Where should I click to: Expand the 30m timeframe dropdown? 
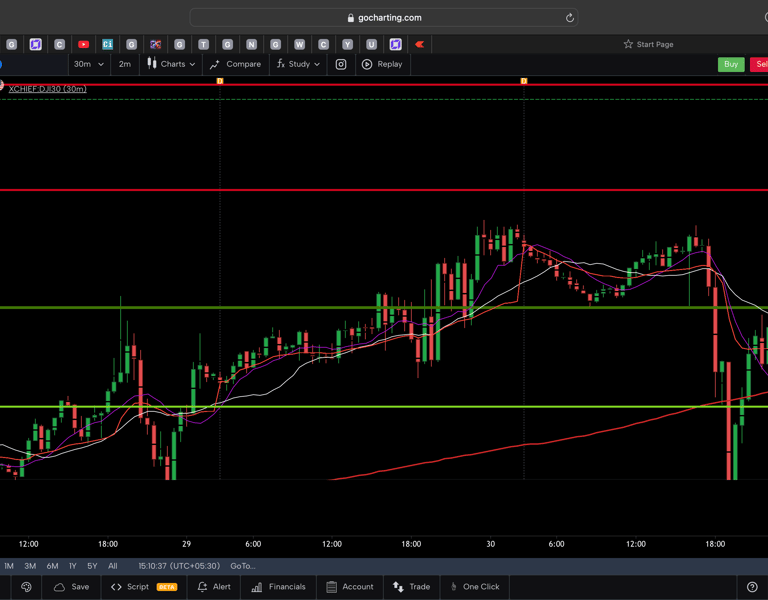pos(89,64)
